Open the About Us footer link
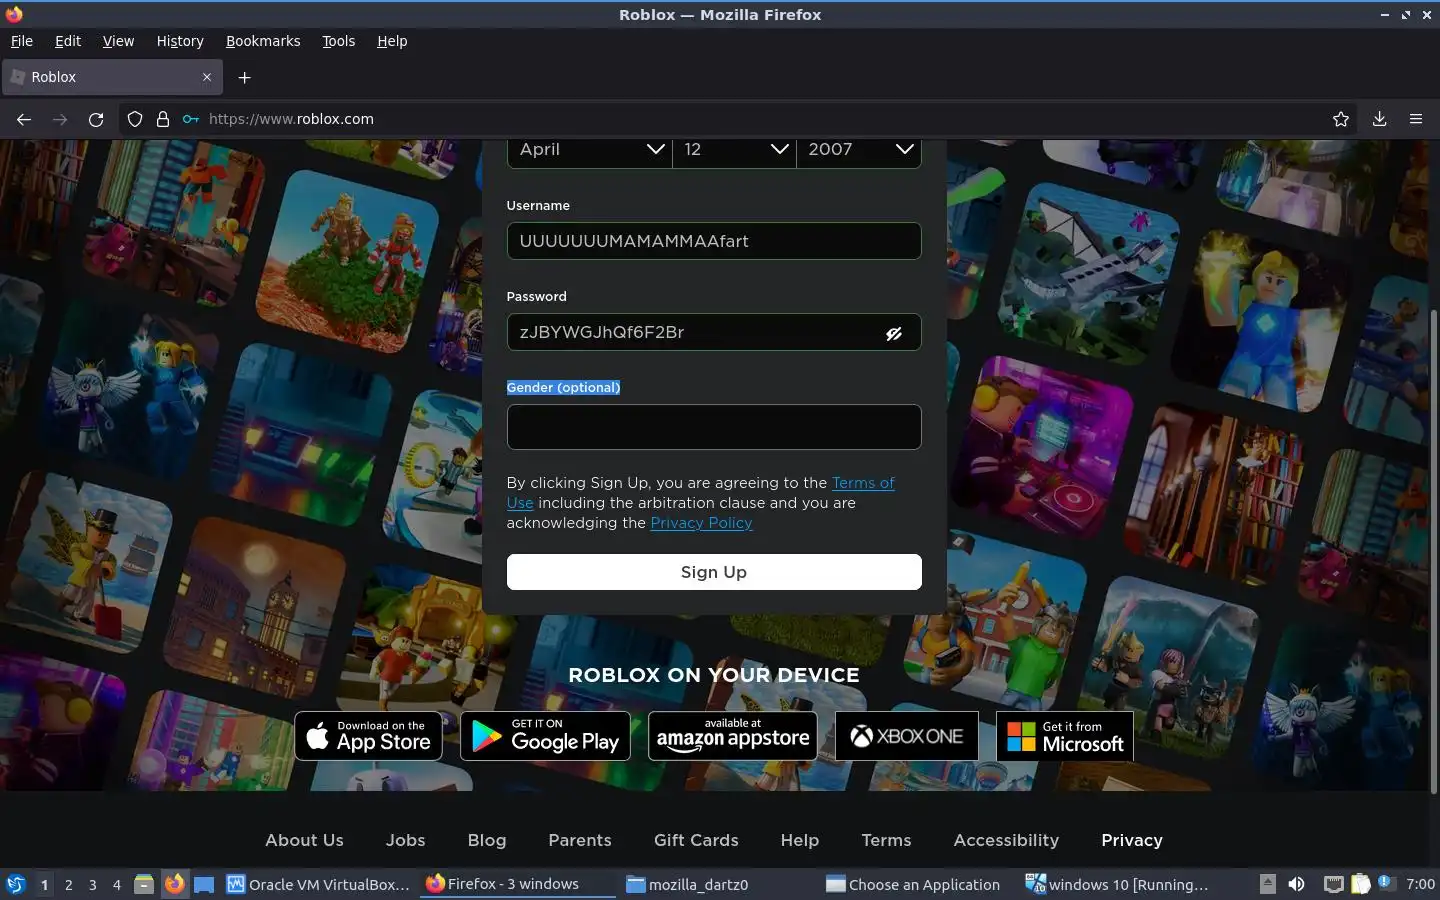Viewport: 1440px width, 900px height. click(304, 840)
